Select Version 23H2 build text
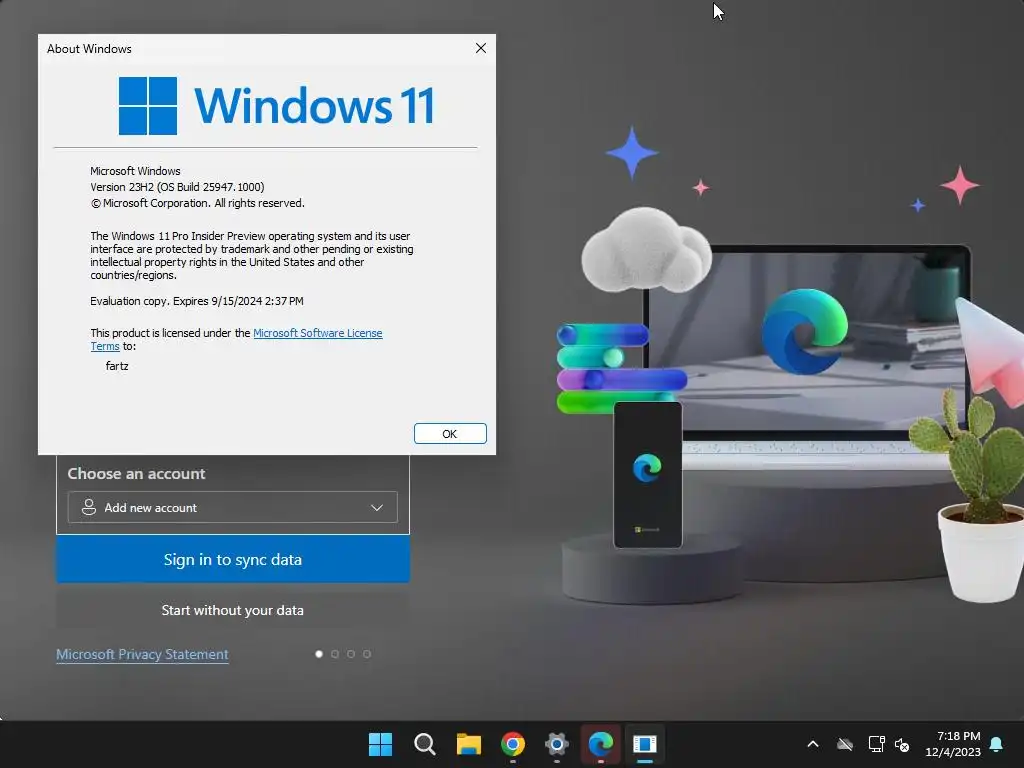 pyautogui.click(x=177, y=187)
